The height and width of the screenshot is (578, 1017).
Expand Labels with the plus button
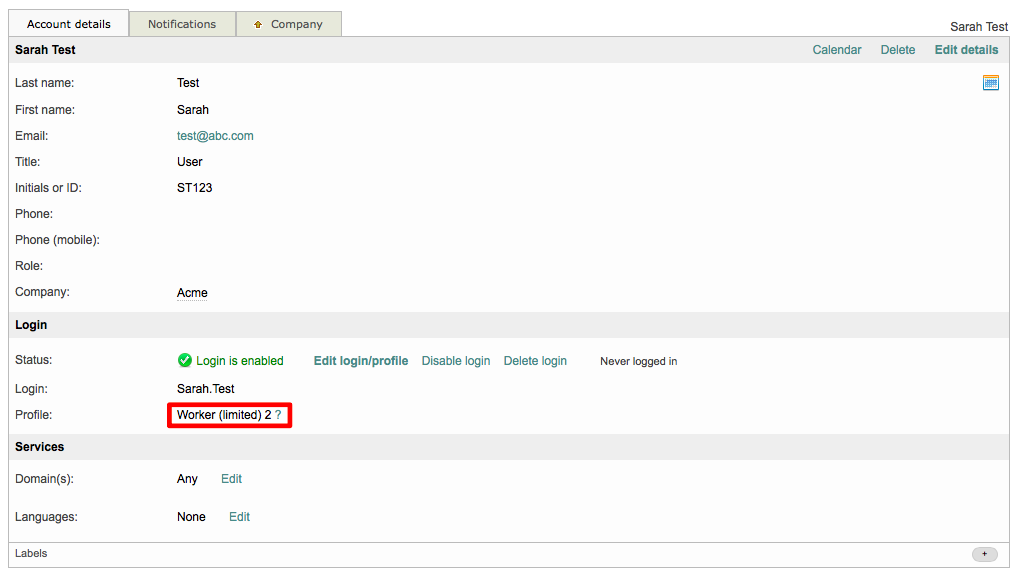pos(984,554)
